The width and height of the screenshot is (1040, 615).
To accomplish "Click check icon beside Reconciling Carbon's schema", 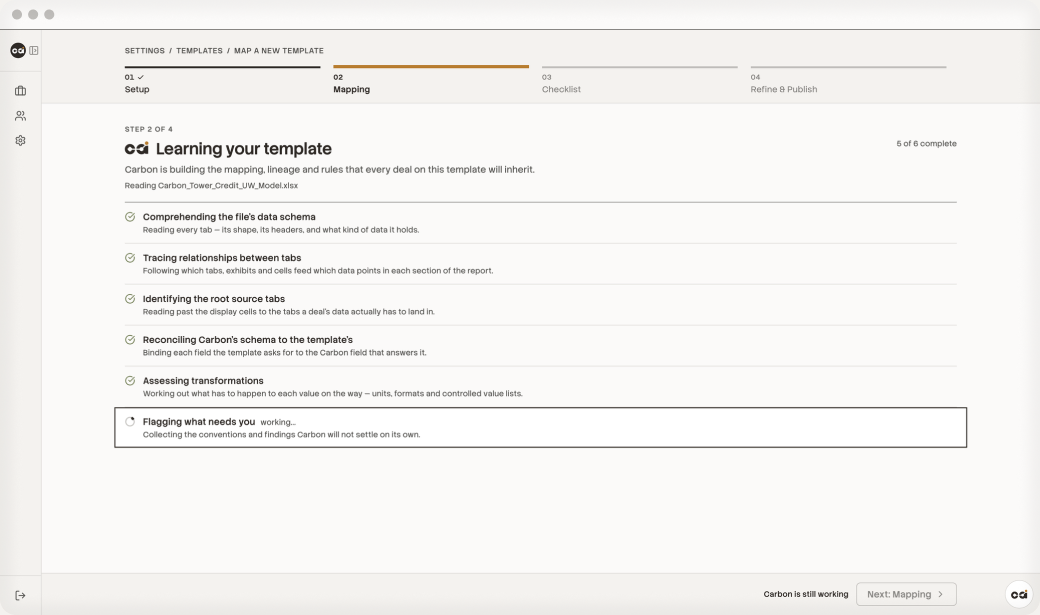I will click(x=130, y=340).
